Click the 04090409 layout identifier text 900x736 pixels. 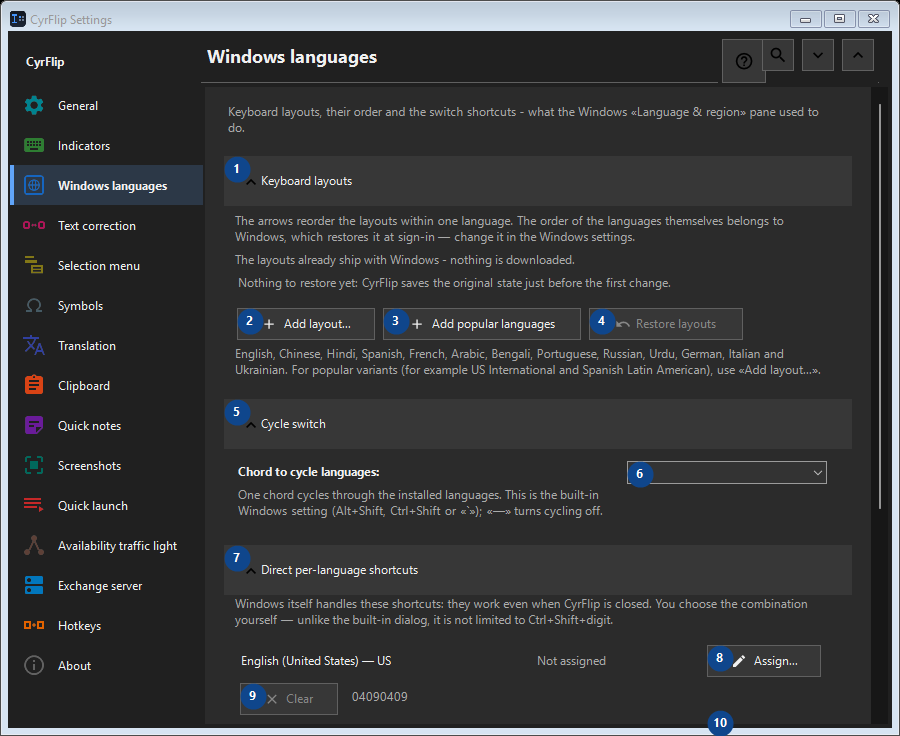tap(379, 696)
